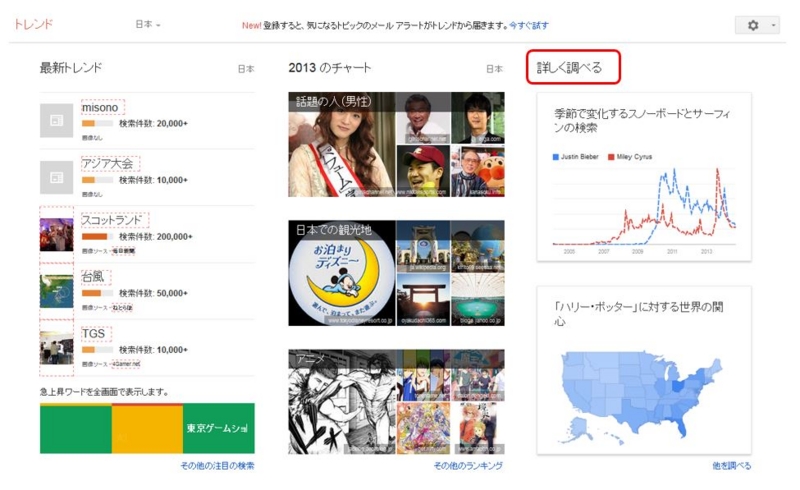
Task: Click 日本 label beside 最新トレンド
Action: coord(246,69)
